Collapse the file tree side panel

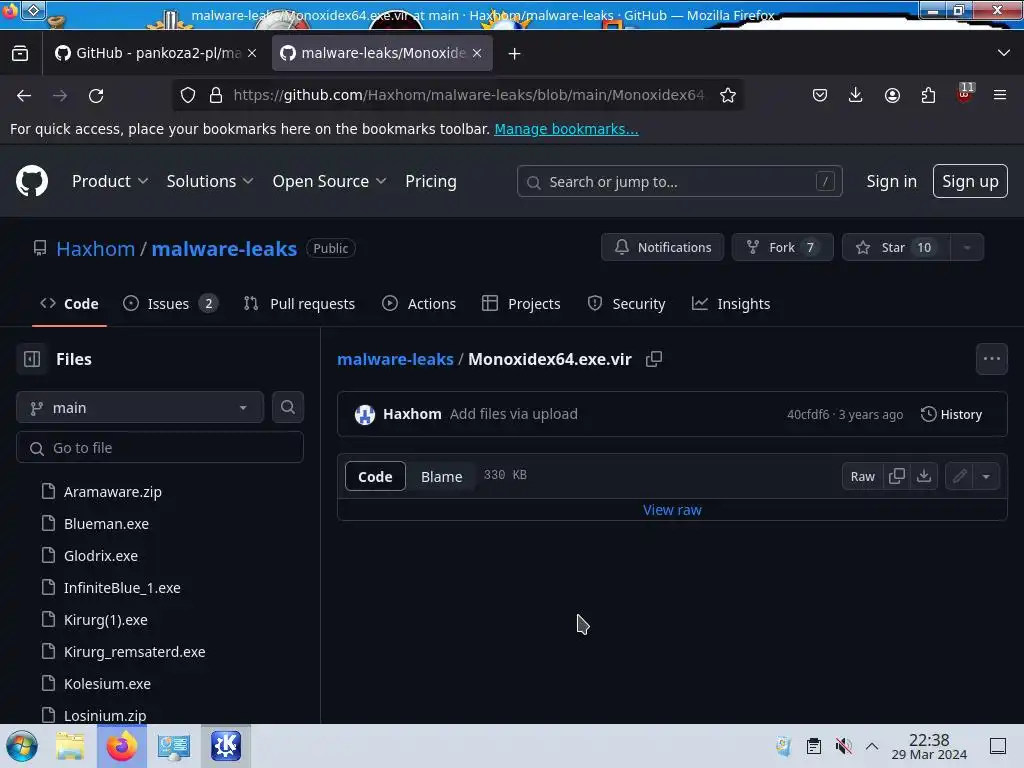pyautogui.click(x=32, y=359)
